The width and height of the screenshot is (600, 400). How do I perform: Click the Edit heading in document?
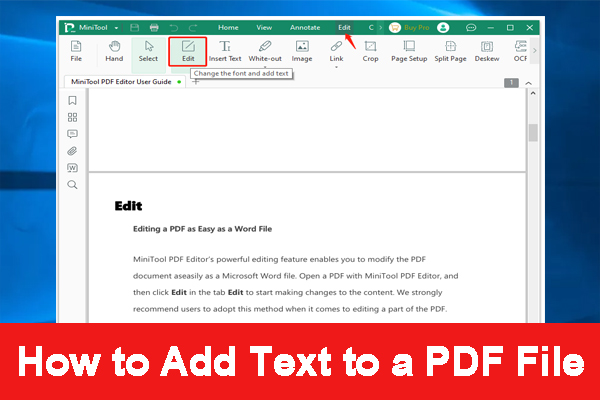128,206
